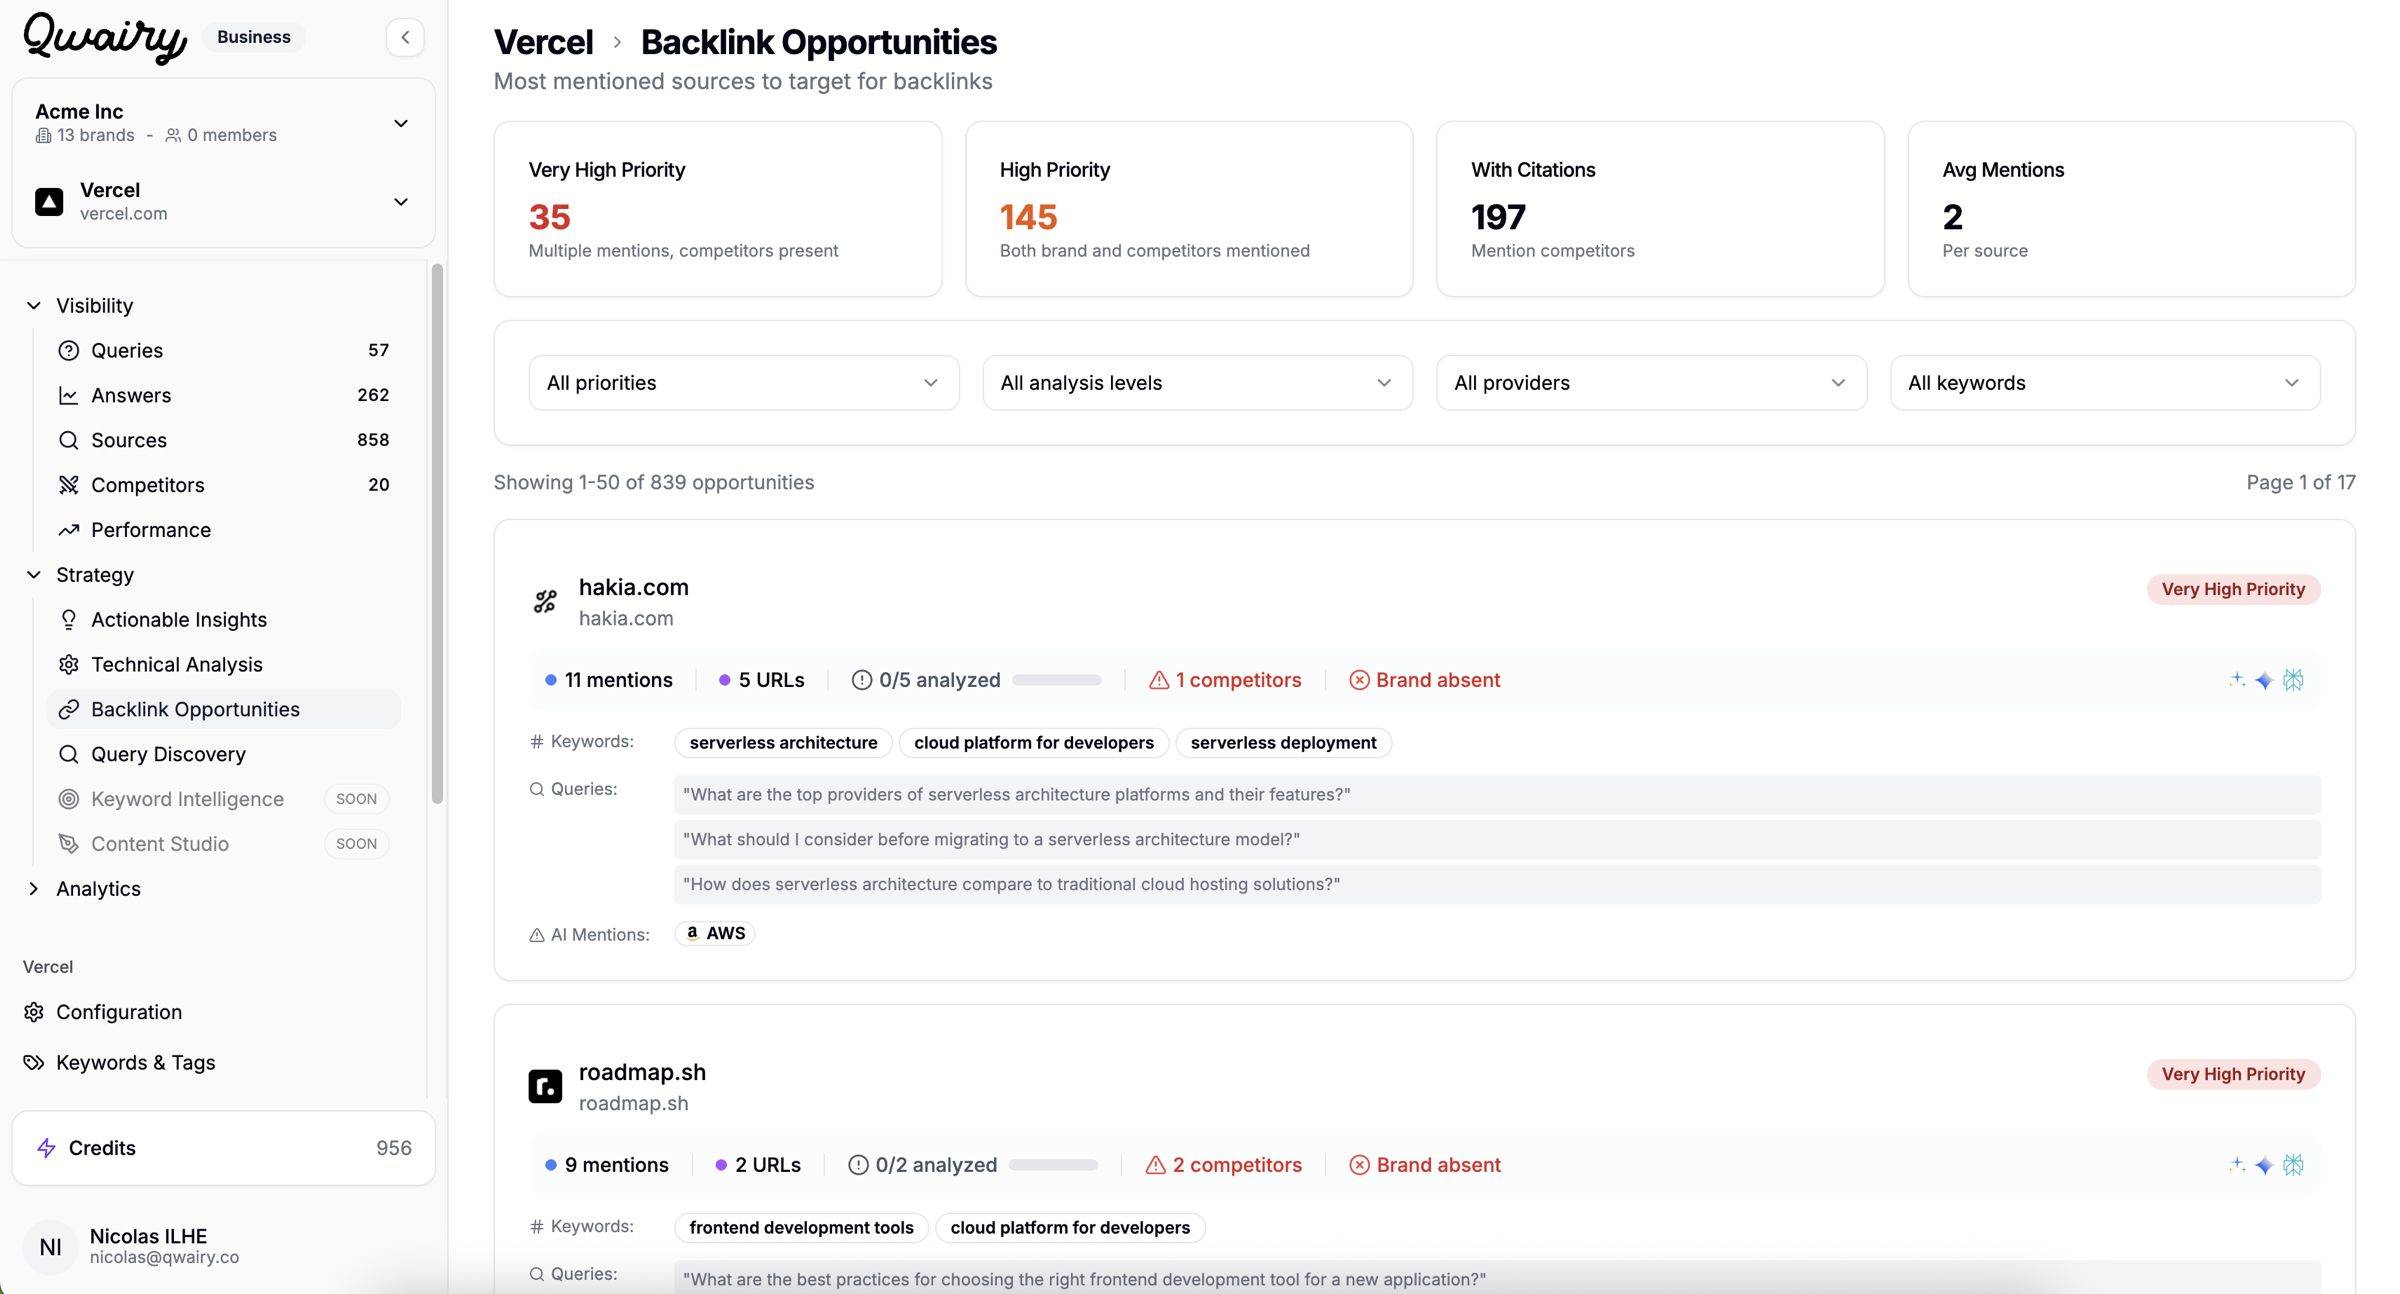Click the query about migrating to serverless

pos(1496,839)
